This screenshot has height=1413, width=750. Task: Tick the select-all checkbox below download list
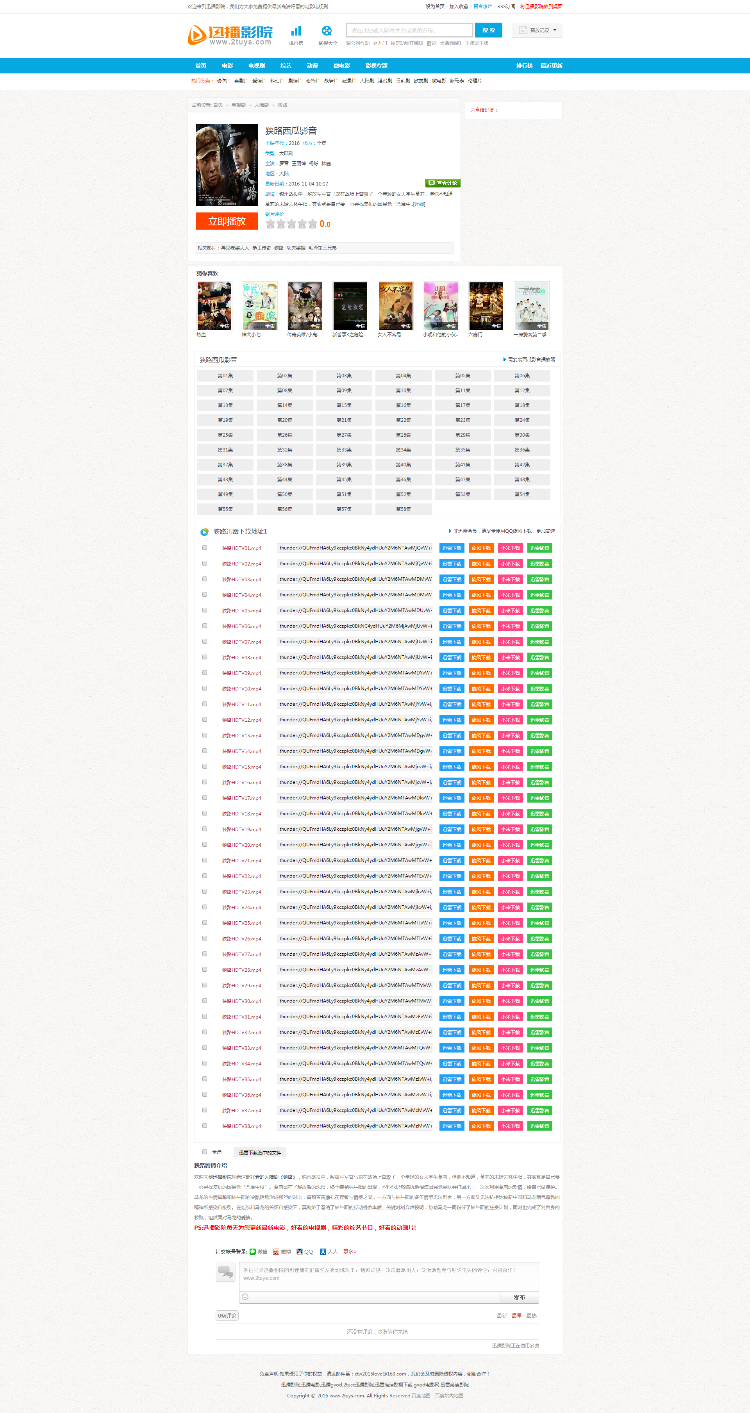[x=205, y=1152]
